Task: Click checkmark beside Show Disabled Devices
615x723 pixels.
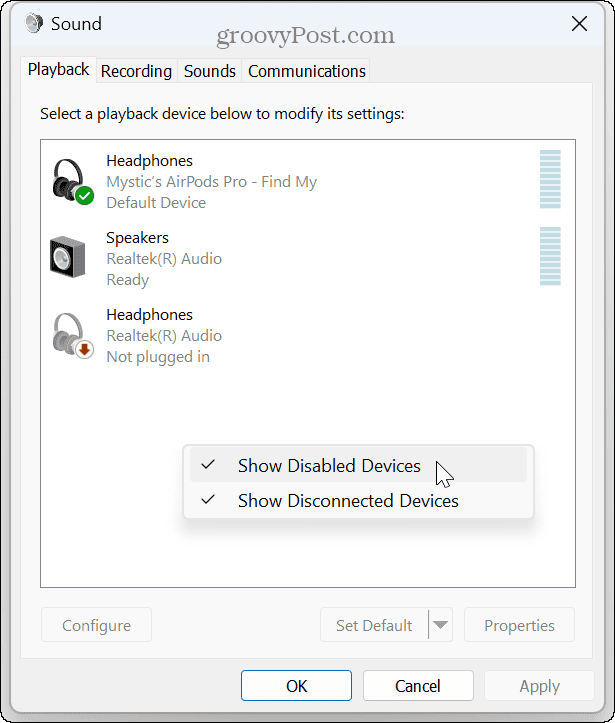Action: point(208,465)
